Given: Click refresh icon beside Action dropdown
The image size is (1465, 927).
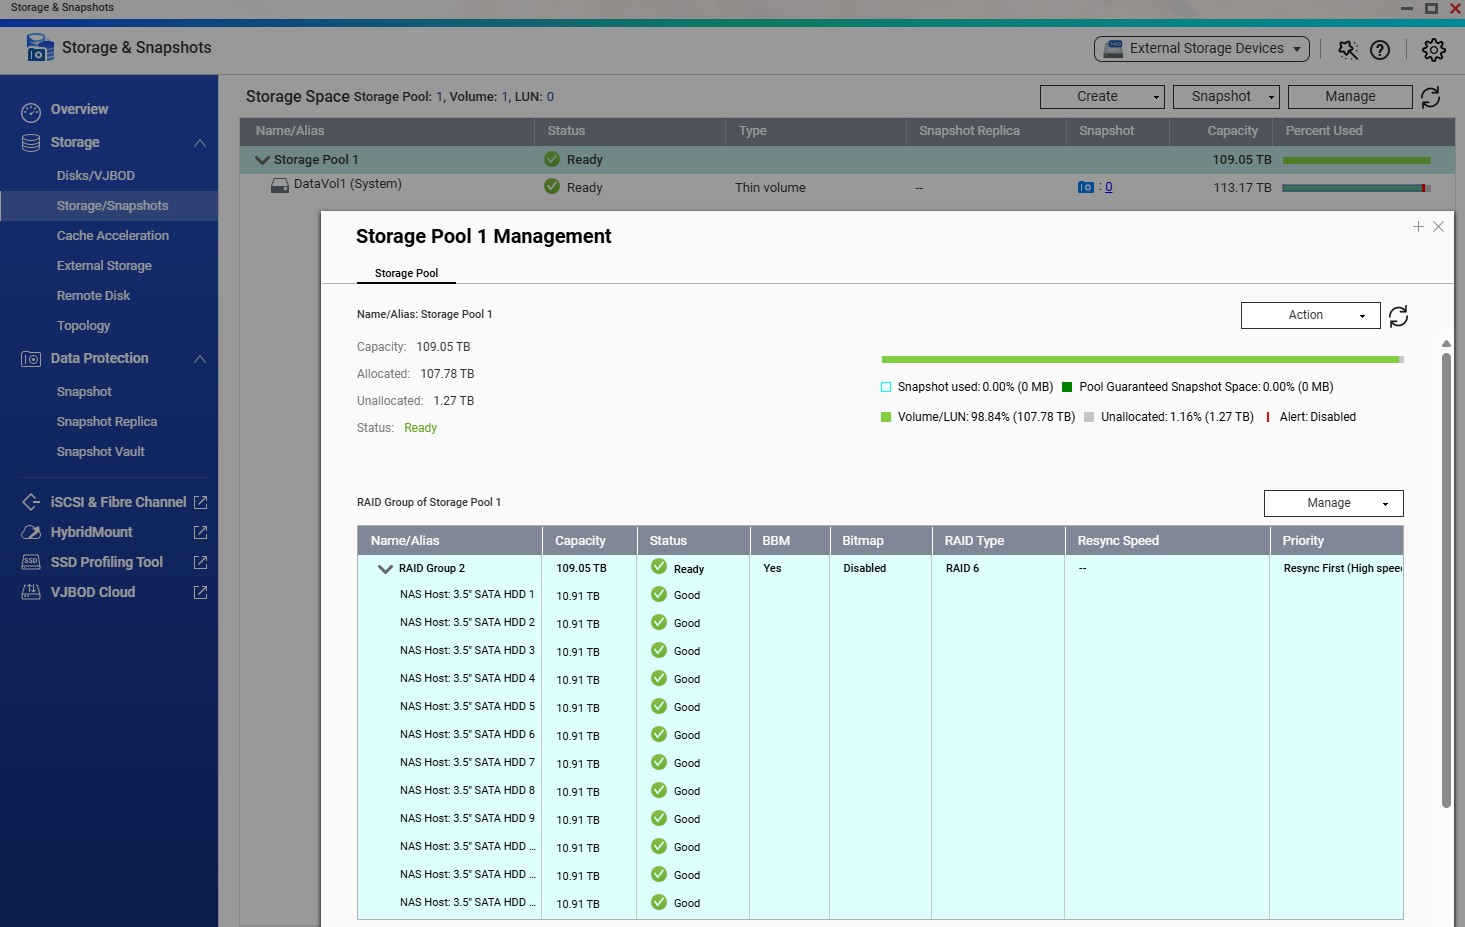Looking at the screenshot, I should coord(1398,316).
